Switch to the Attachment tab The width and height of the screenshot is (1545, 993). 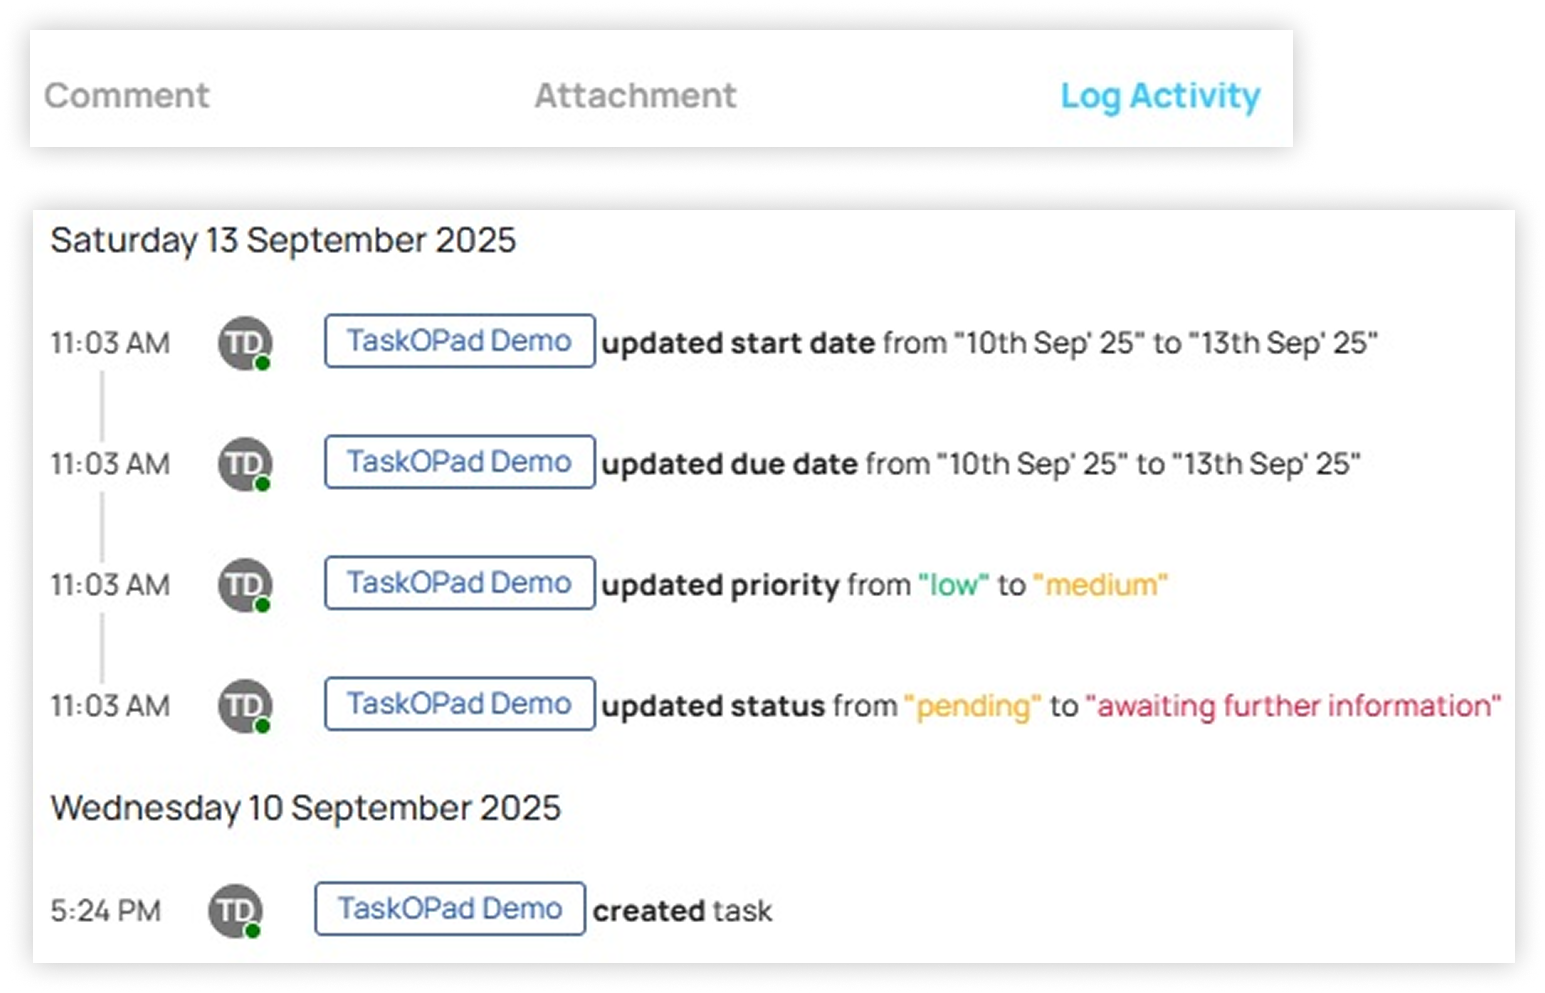click(635, 96)
